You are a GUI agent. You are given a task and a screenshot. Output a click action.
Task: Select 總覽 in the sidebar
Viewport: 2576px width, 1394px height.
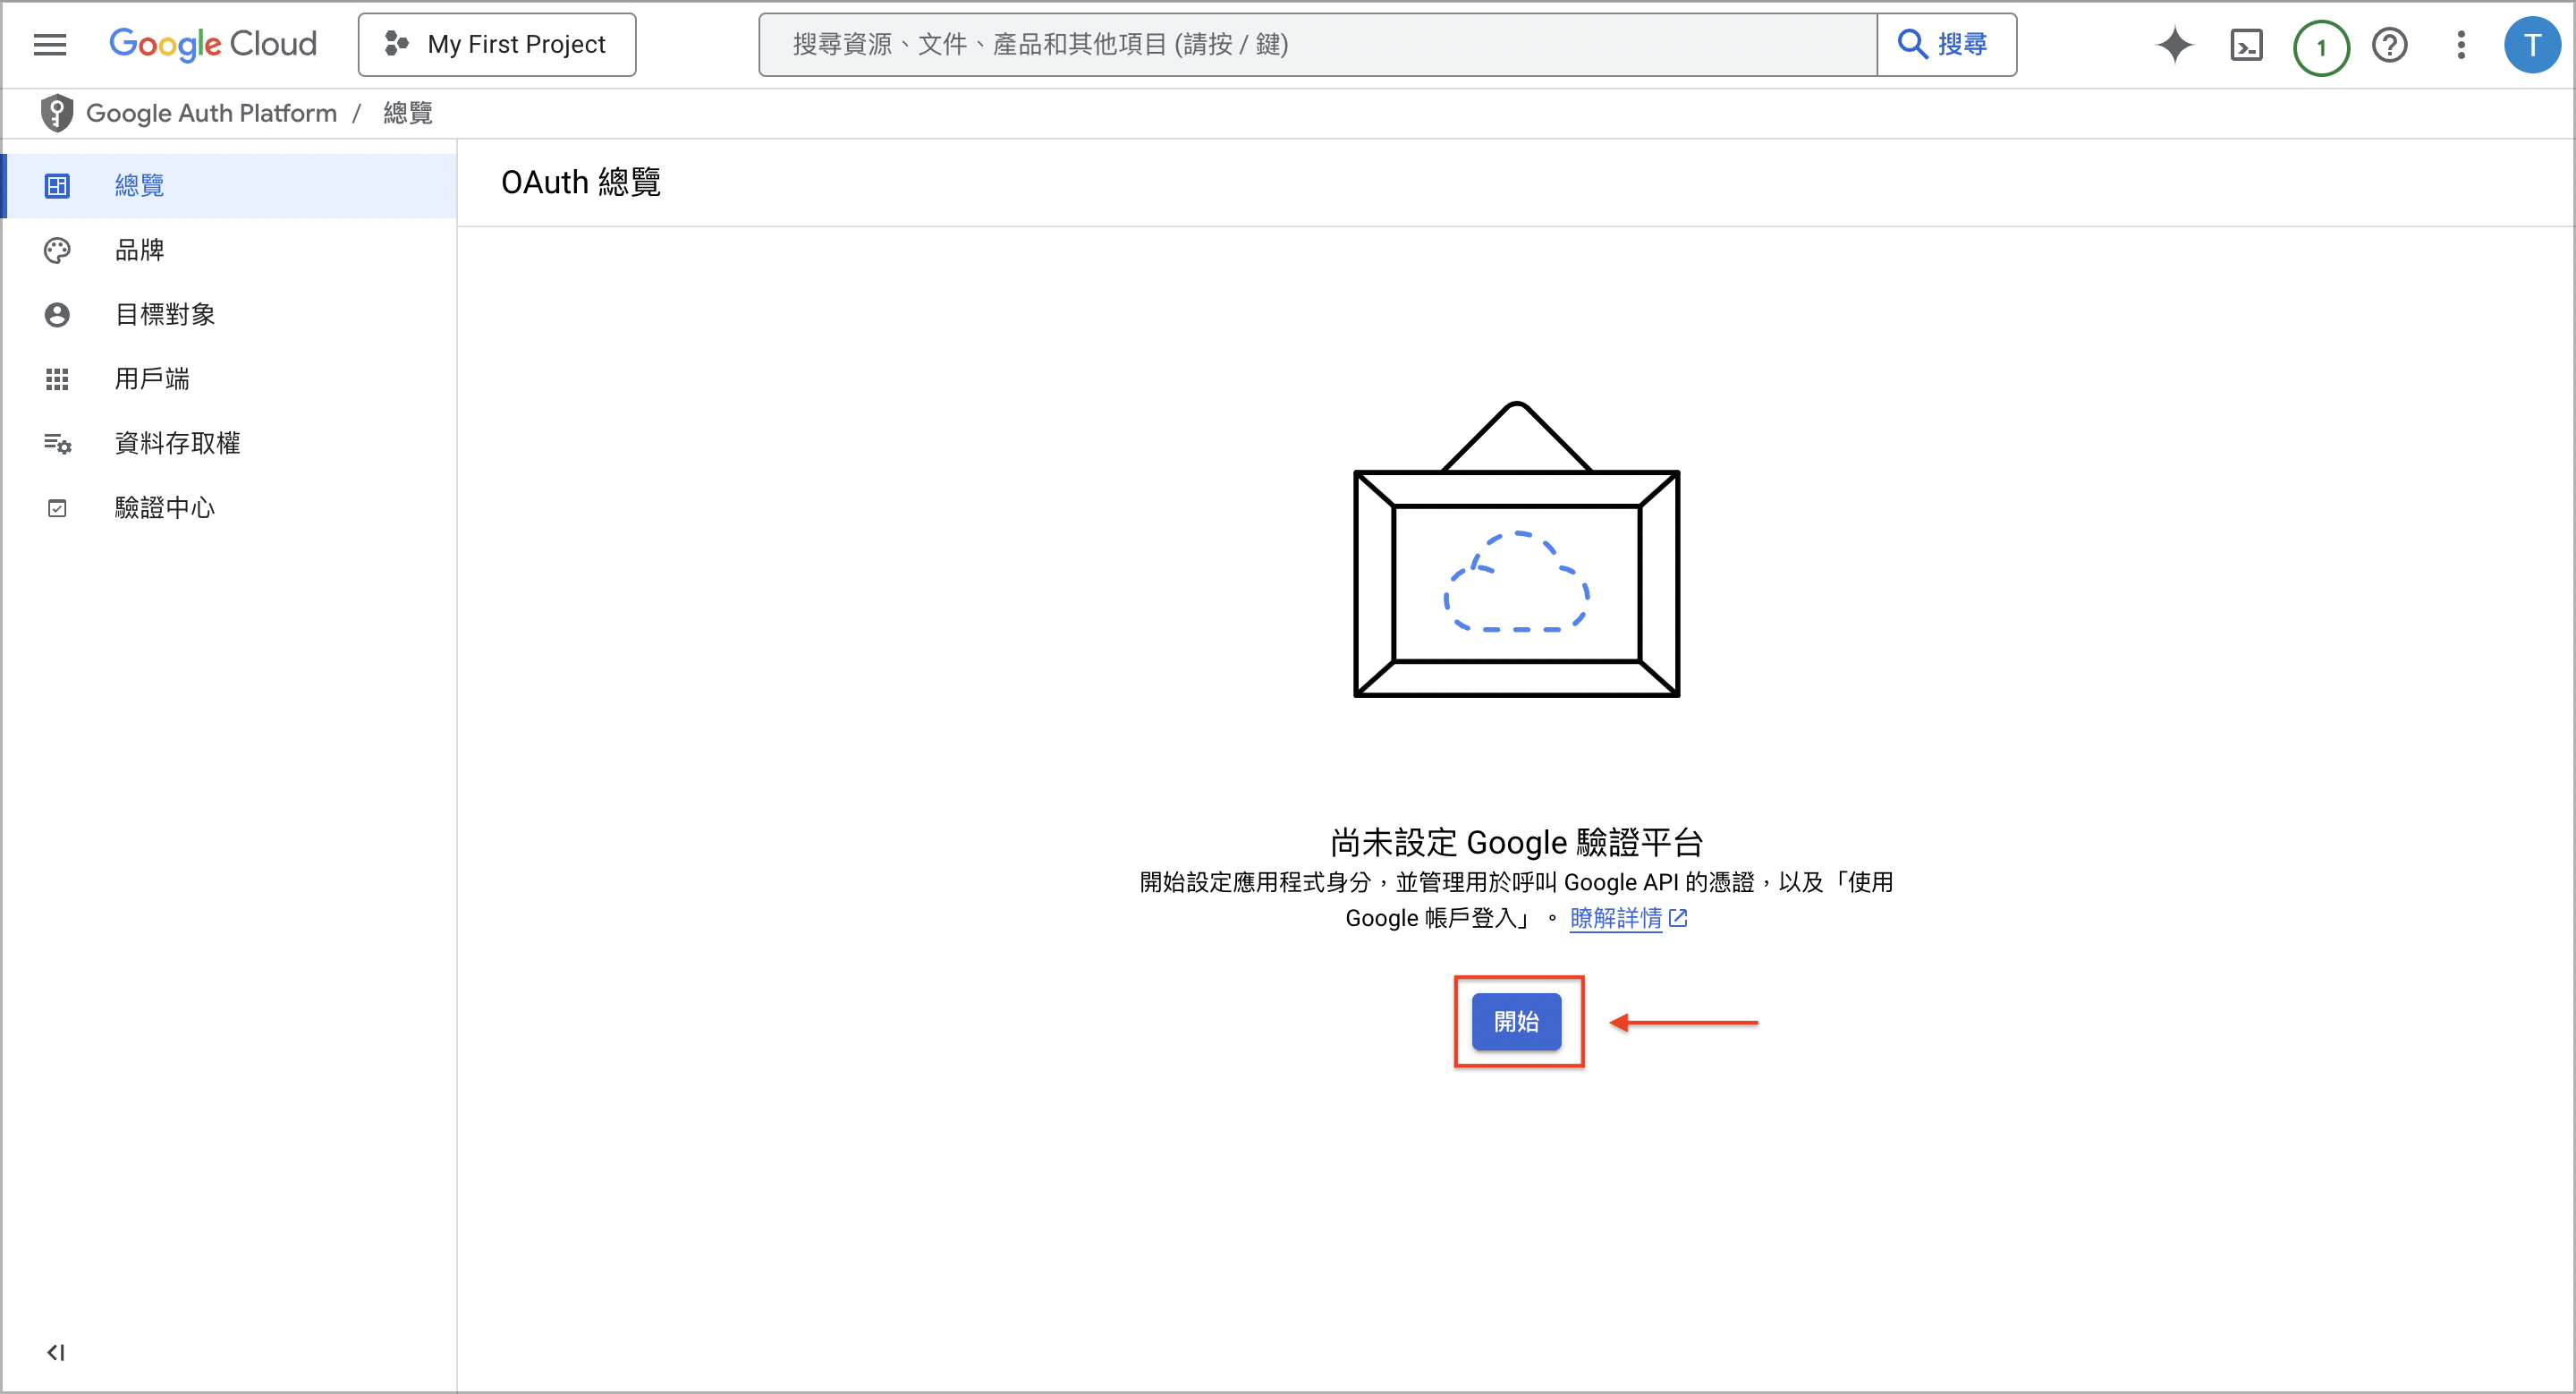[230, 185]
